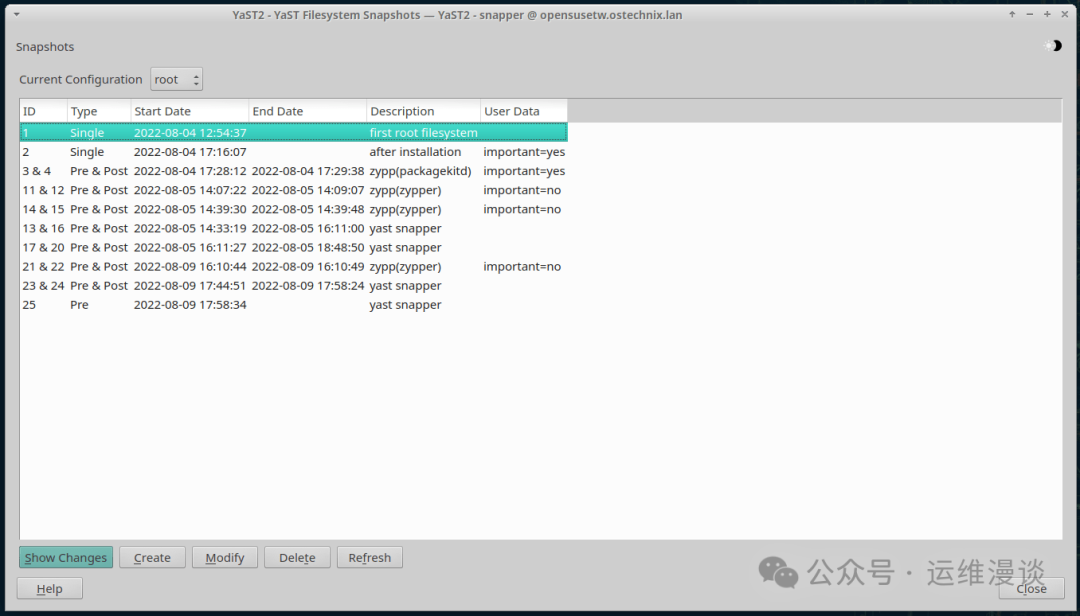Click start date 2022-08-05 14:39:30

pyautogui.click(x=190, y=209)
